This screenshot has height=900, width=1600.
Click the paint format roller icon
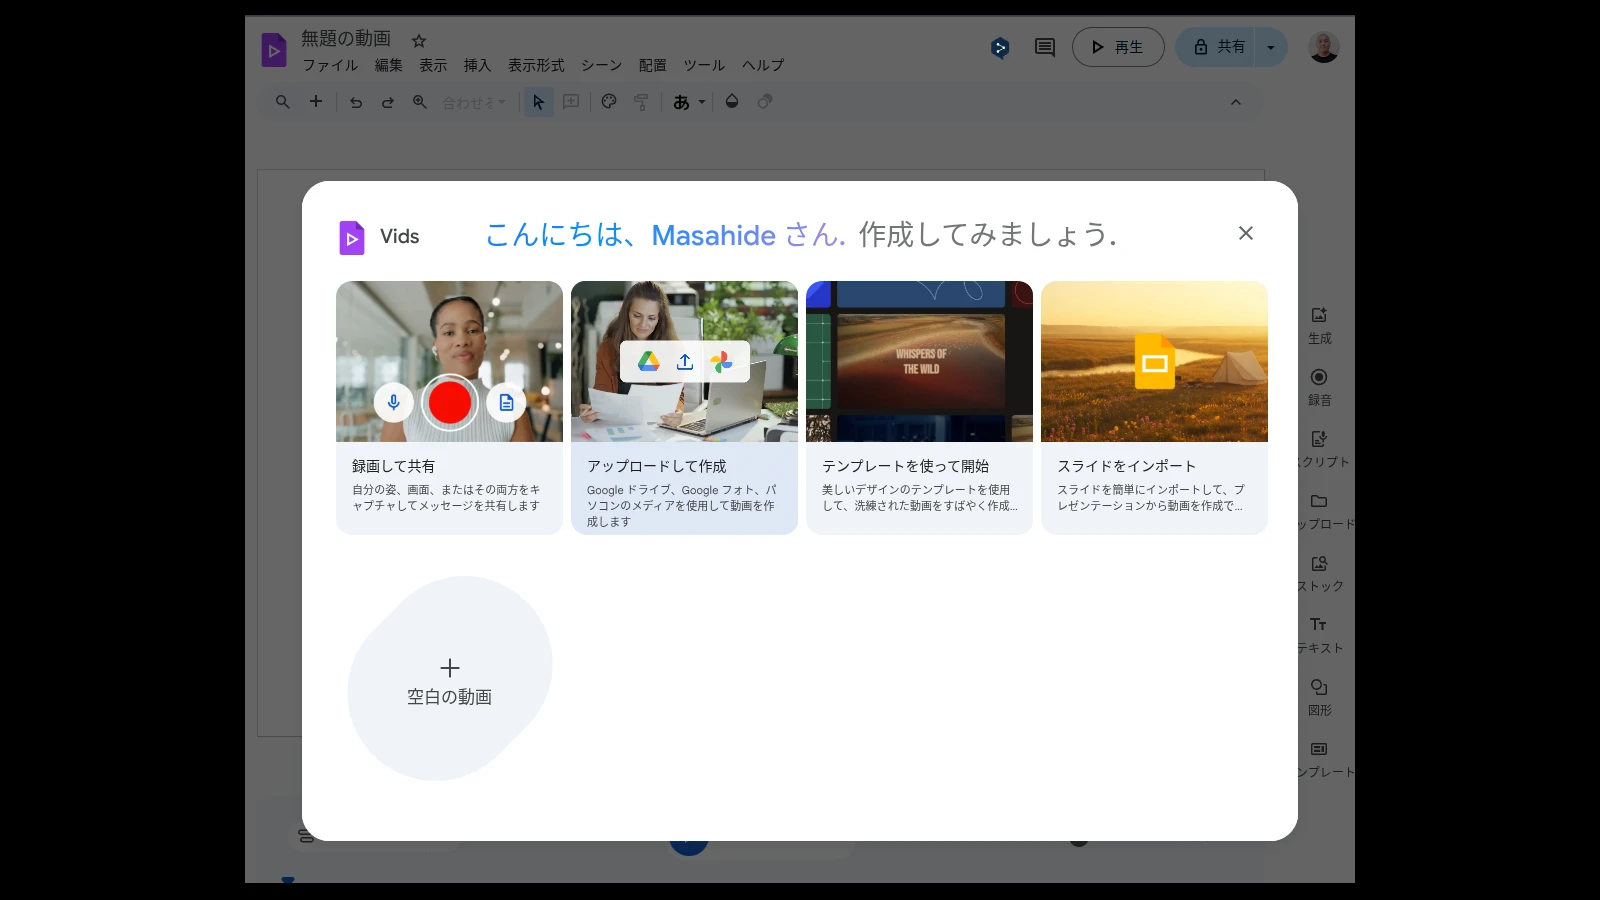[641, 102]
